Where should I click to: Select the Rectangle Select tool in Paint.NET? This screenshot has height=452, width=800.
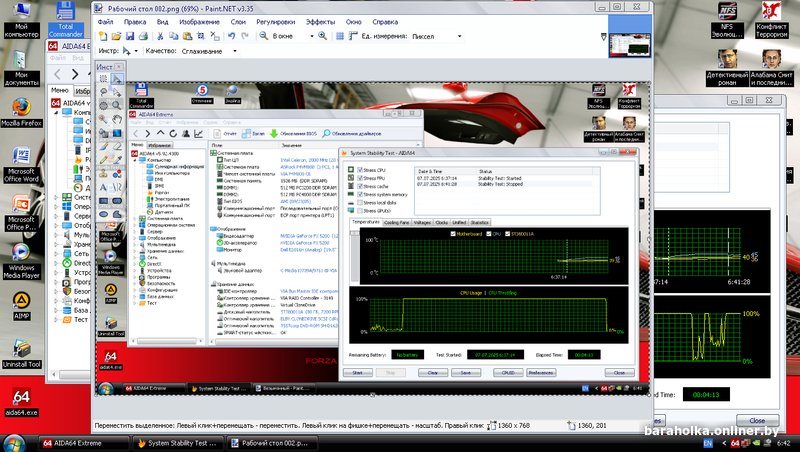(x=103, y=79)
